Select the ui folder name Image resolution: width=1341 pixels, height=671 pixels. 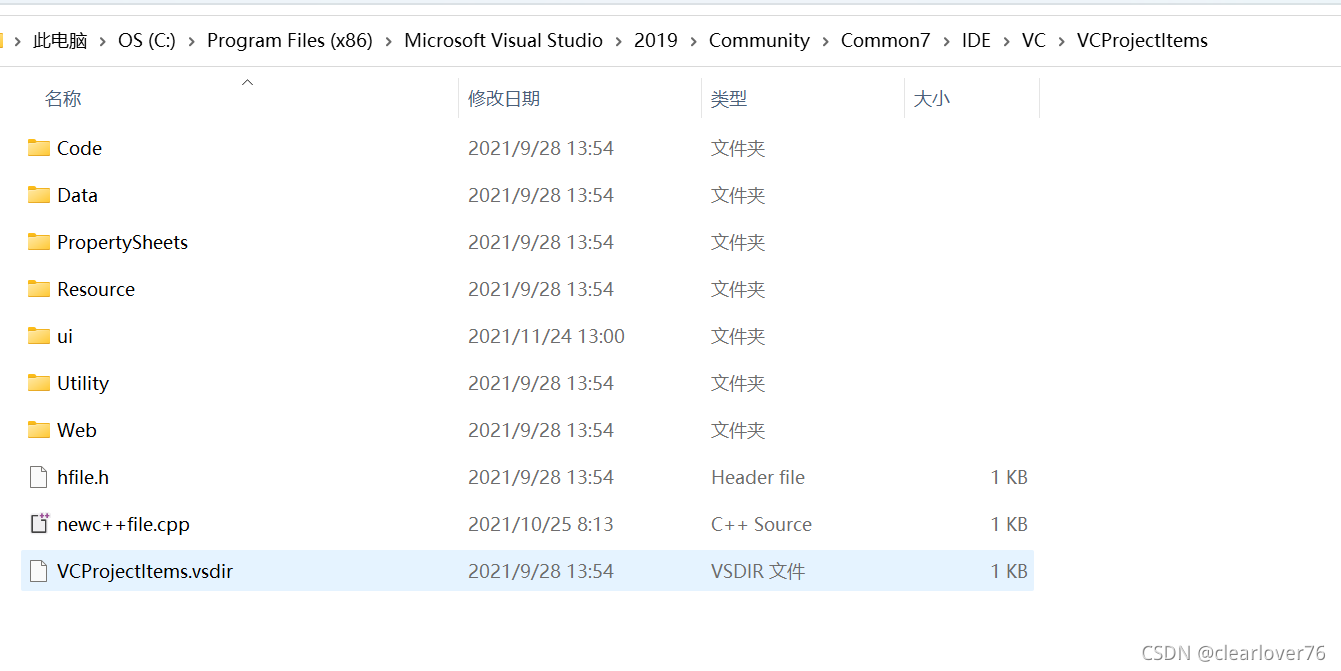pyautogui.click(x=65, y=336)
